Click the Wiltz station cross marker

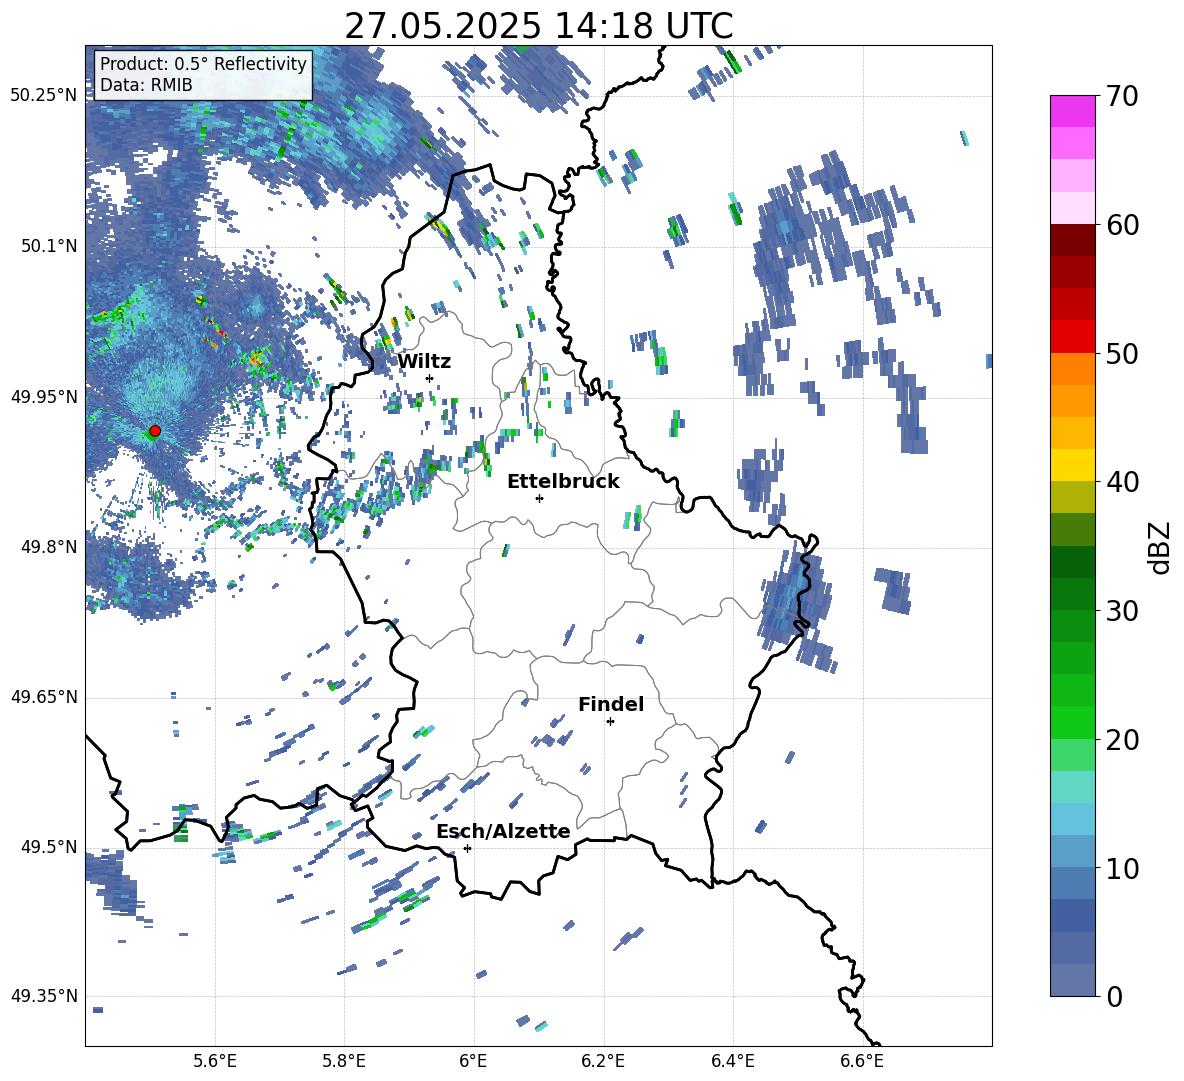[x=429, y=378]
